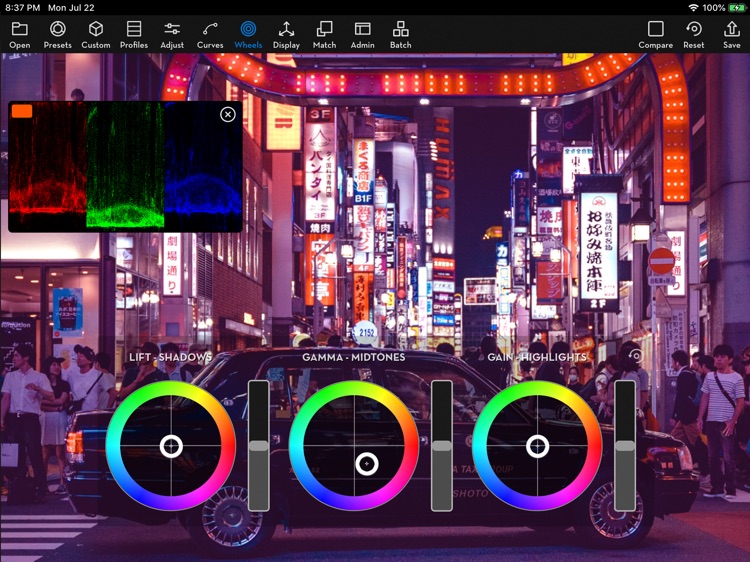750x562 pixels.
Task: Click the orange swatch in the histogram panel
Action: [21, 111]
